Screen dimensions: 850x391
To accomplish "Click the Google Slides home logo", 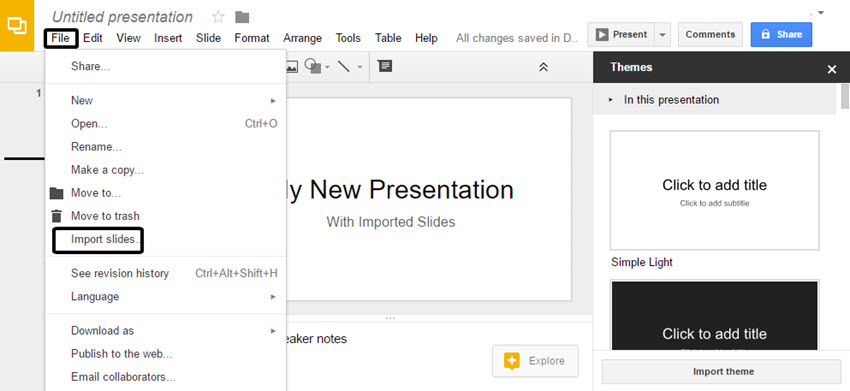I will (17, 25).
